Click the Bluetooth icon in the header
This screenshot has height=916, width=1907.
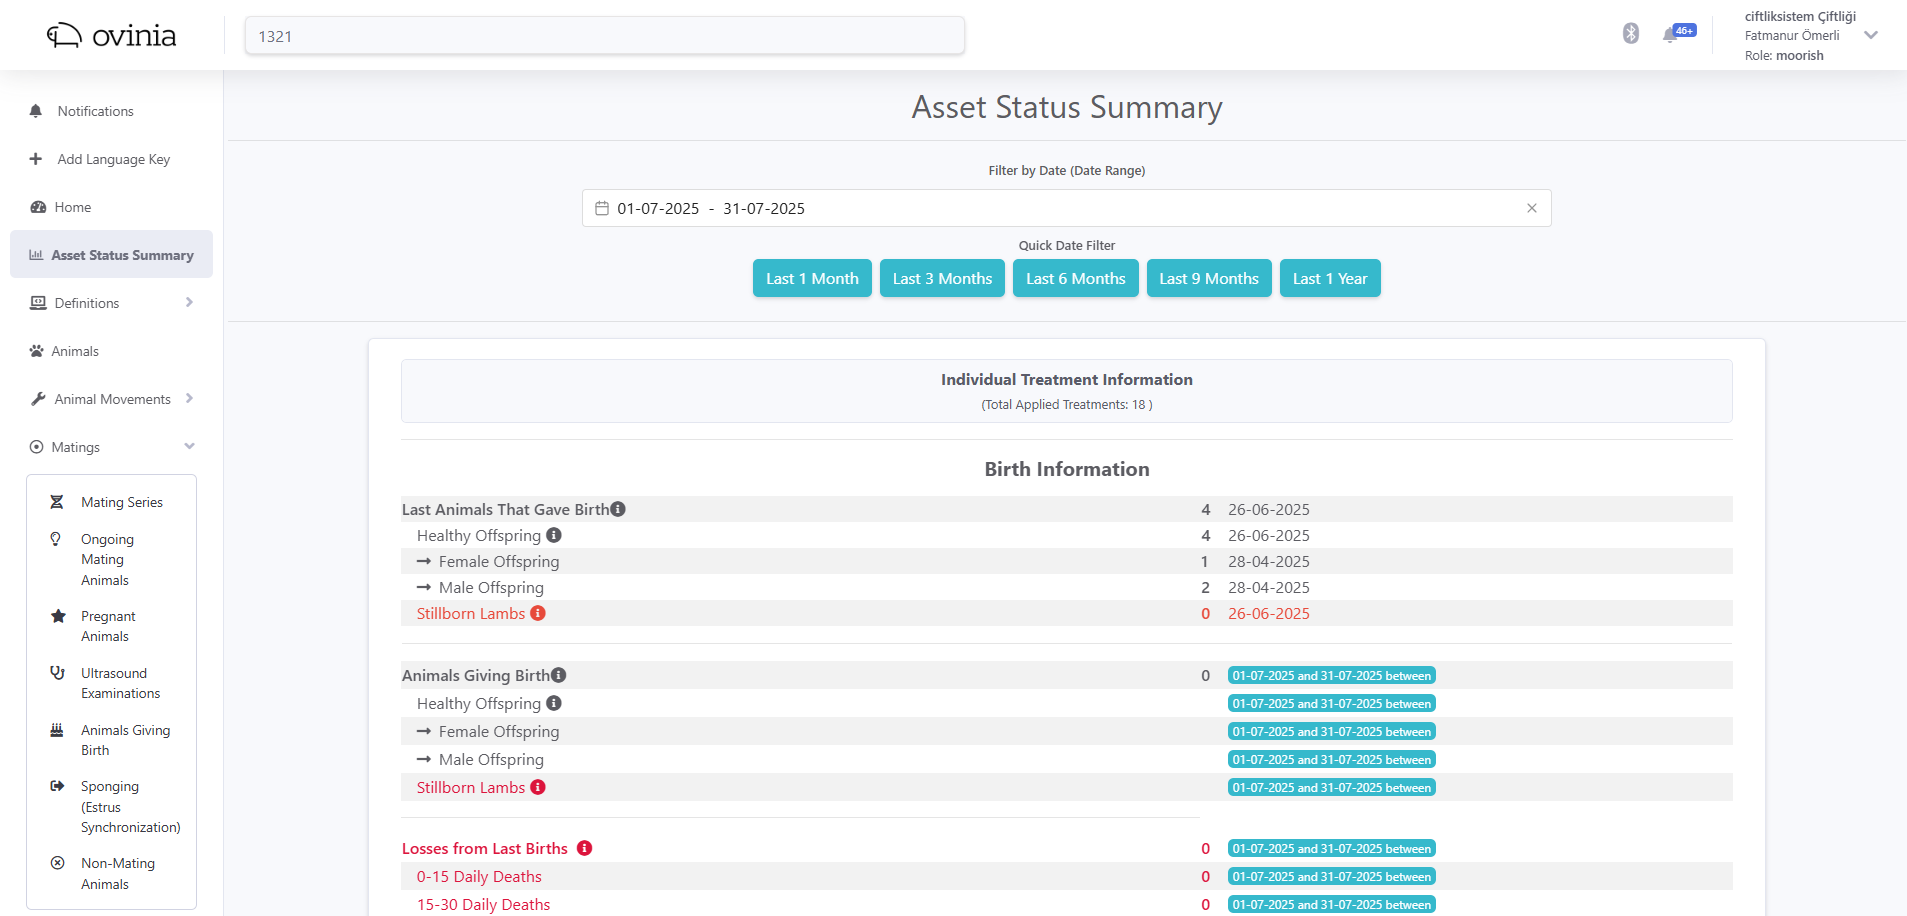point(1630,34)
